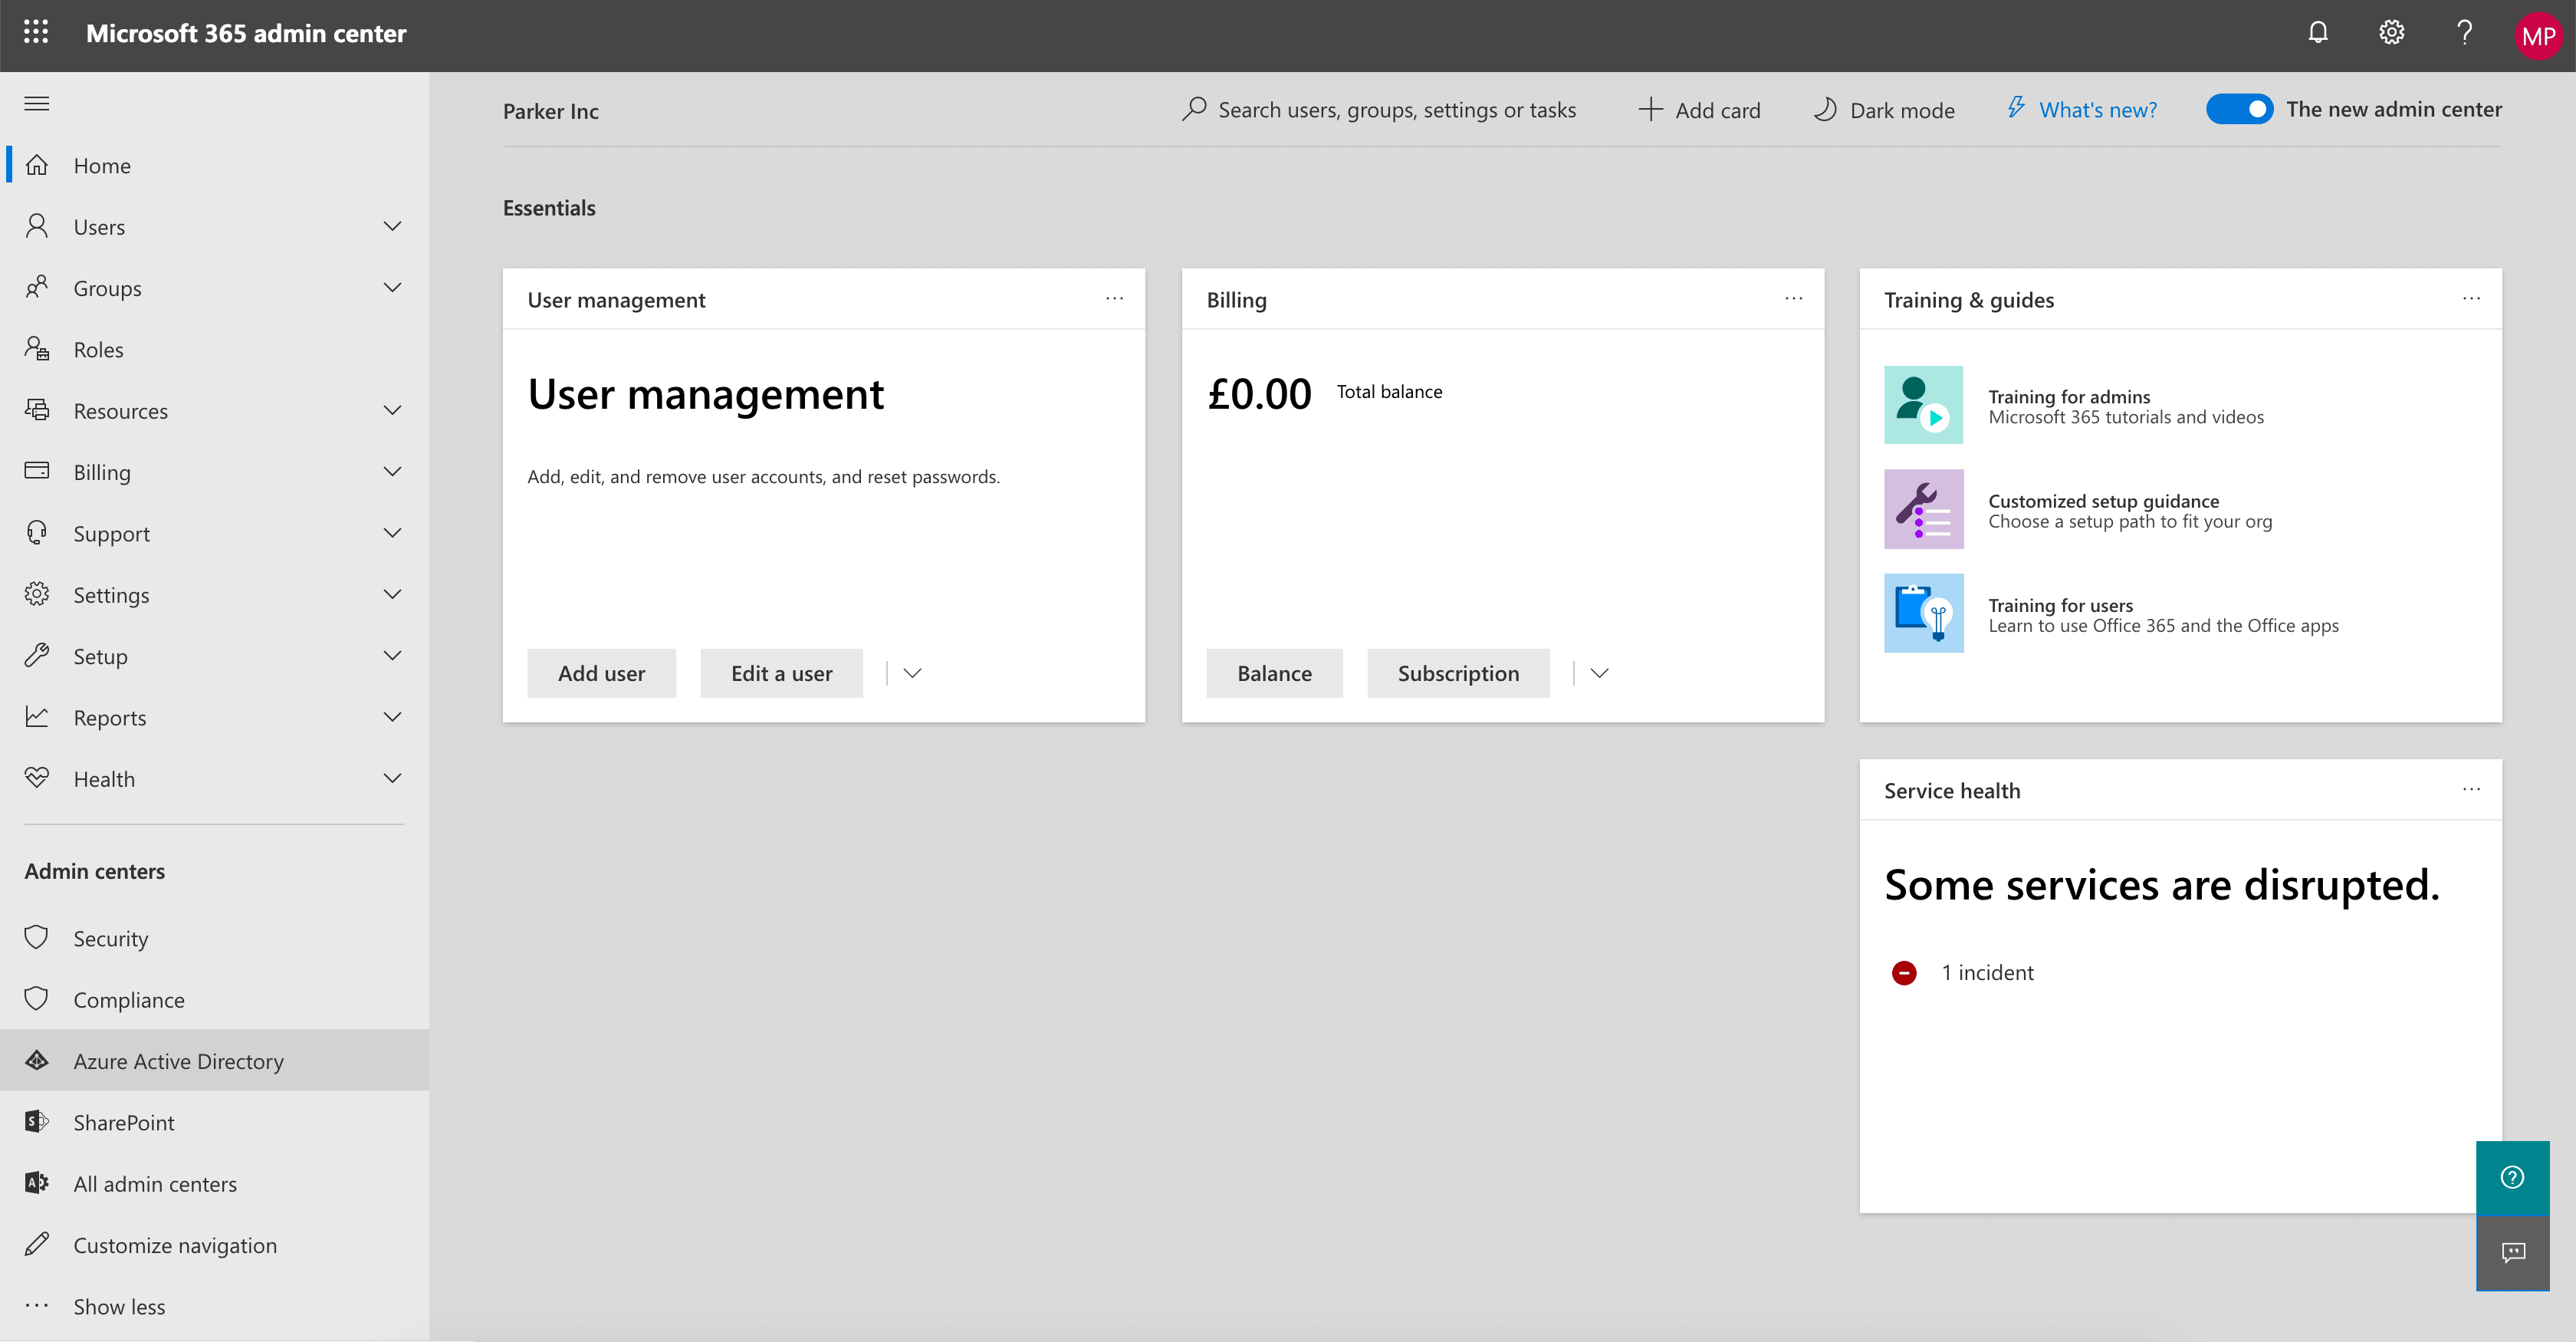Screen dimensions: 2576x1342
Task: Expand the Billing menu chevron
Action: tap(393, 471)
